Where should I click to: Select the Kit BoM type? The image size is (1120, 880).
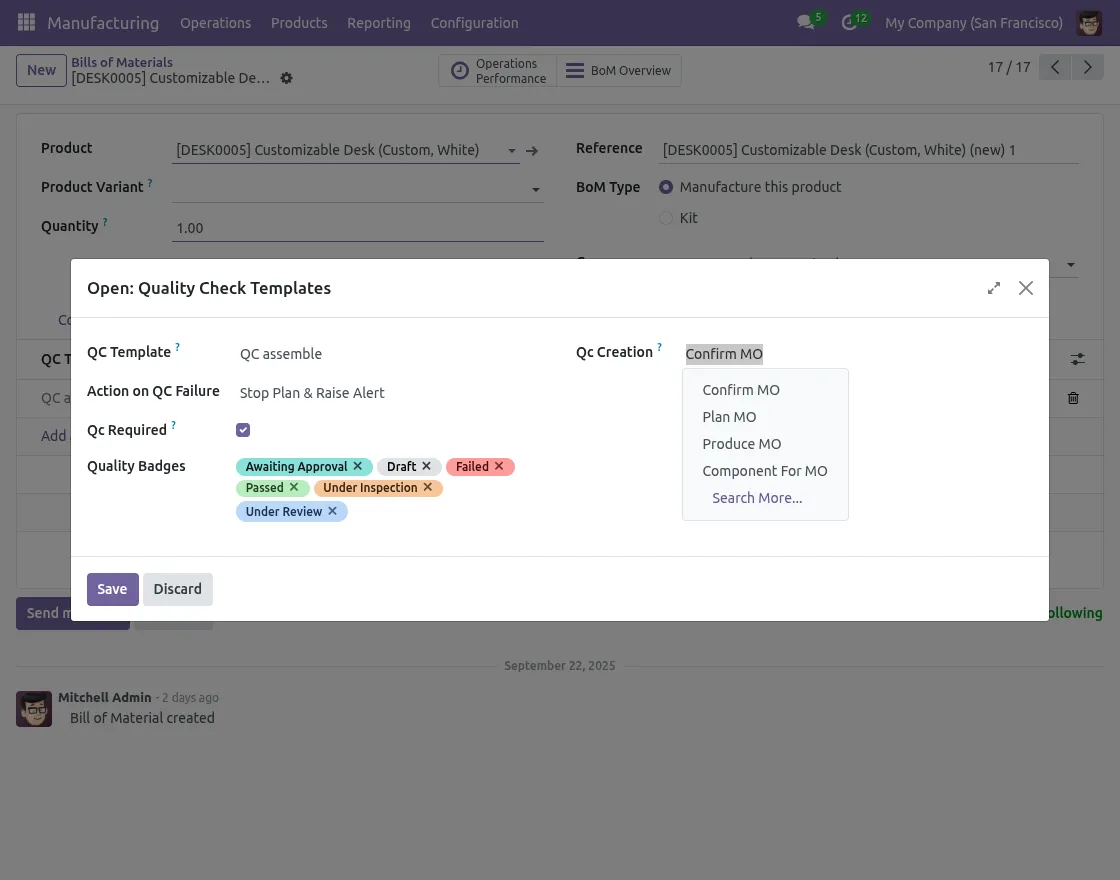(x=665, y=218)
